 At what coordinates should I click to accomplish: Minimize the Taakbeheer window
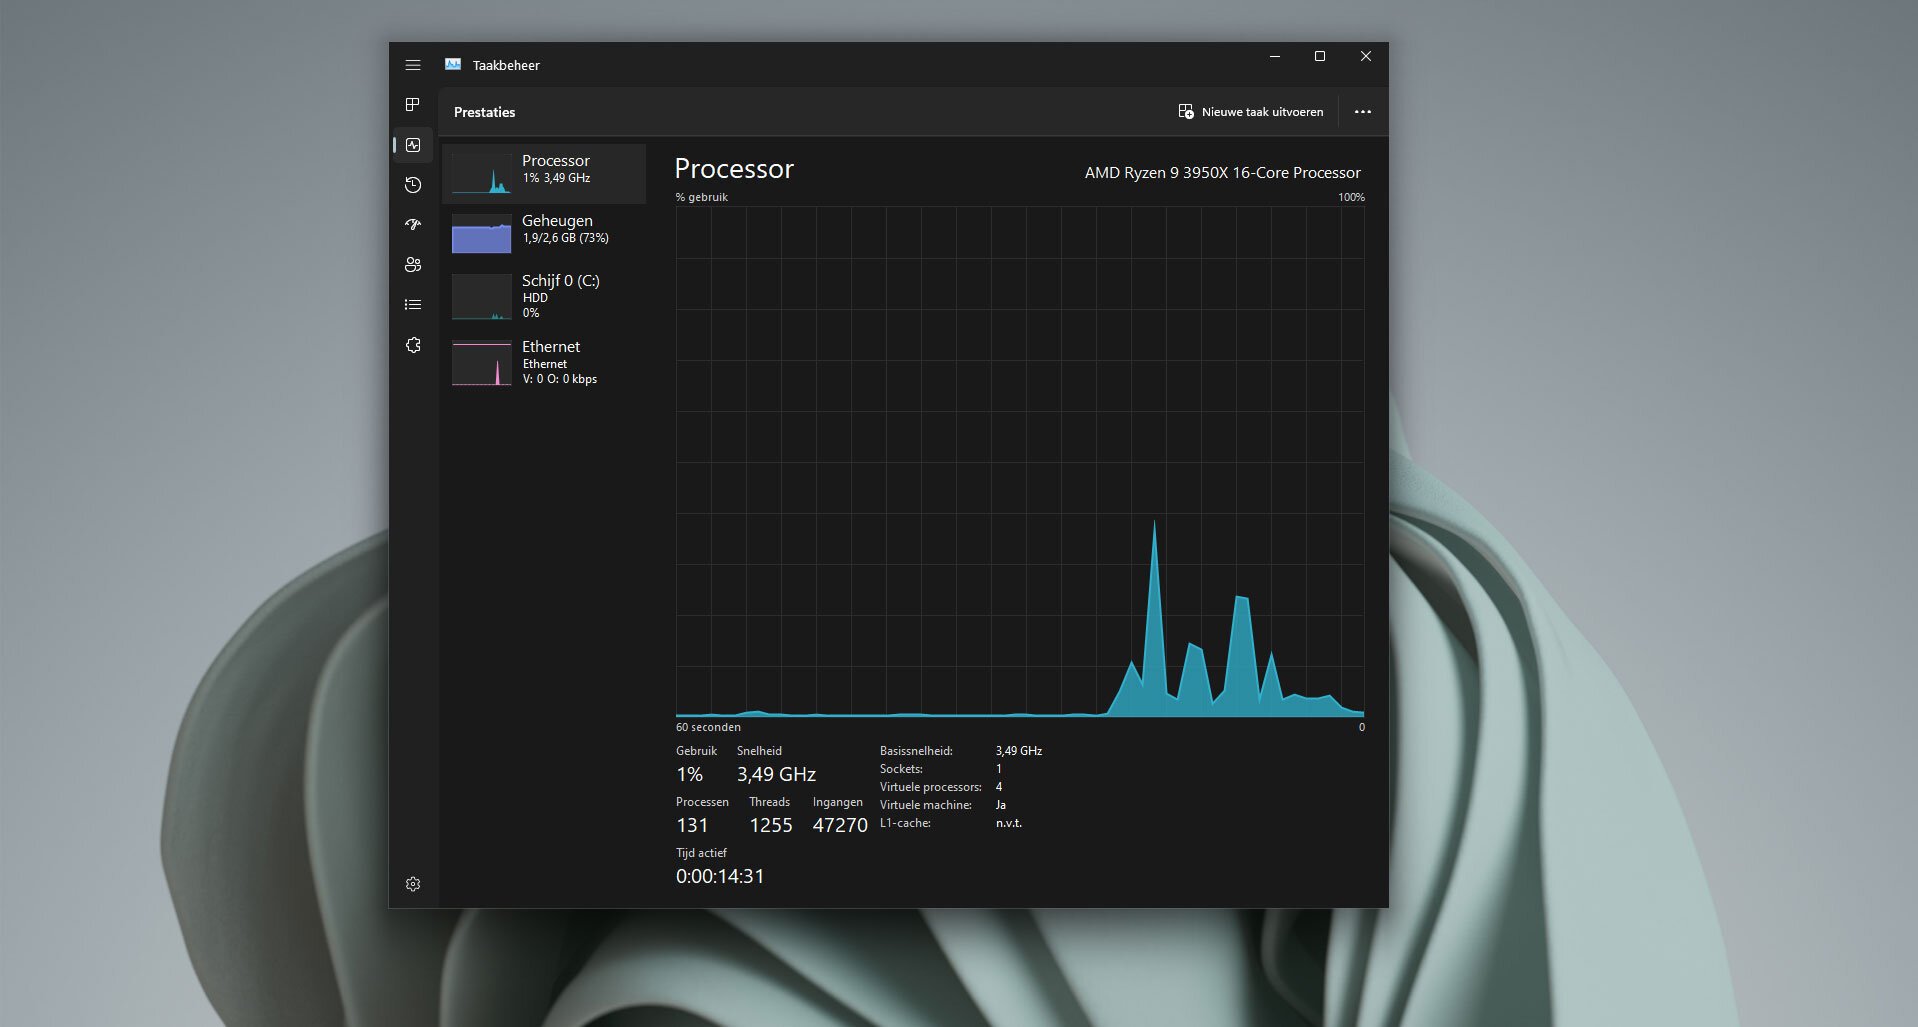[1275, 57]
